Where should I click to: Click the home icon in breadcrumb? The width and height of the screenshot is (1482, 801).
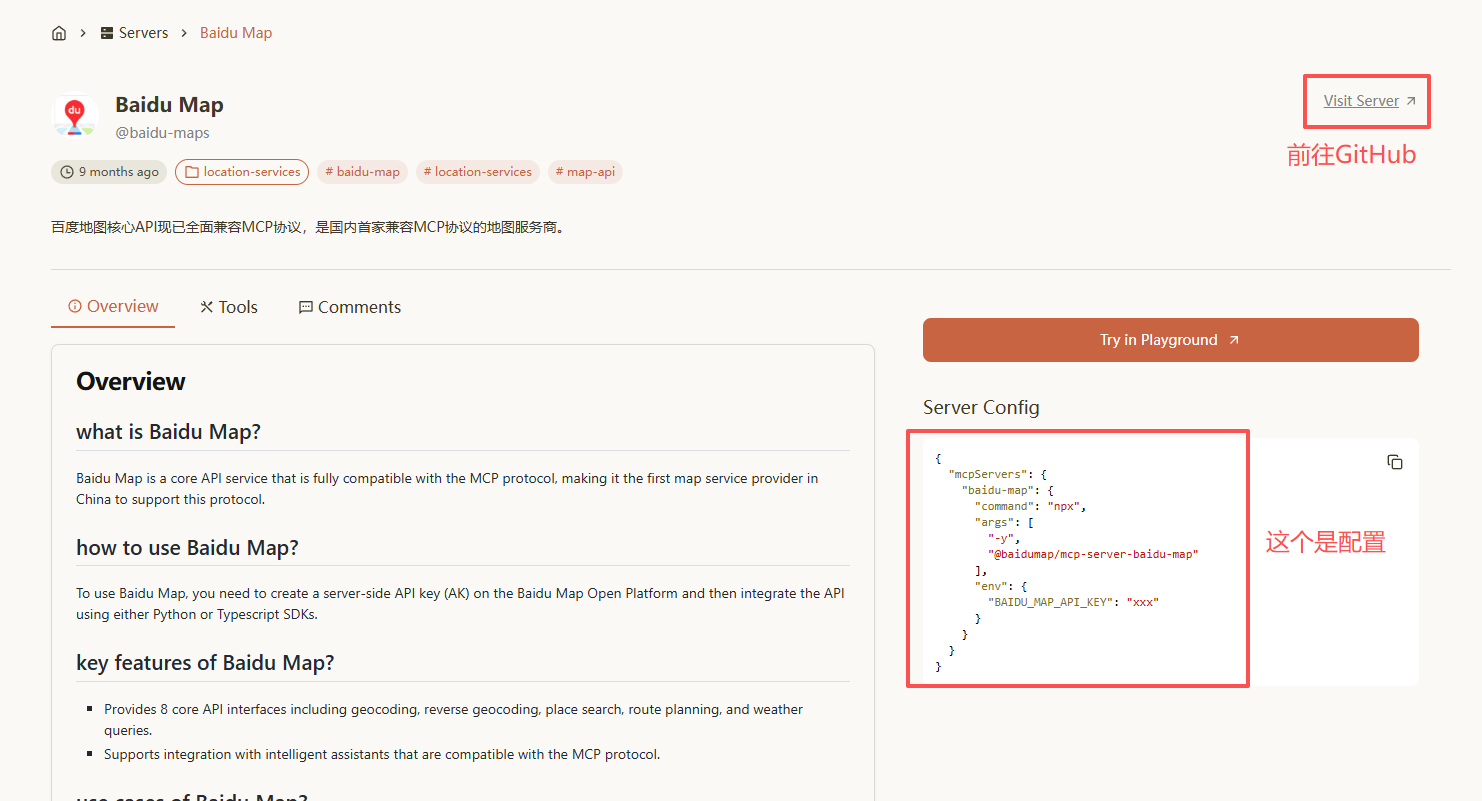point(59,33)
